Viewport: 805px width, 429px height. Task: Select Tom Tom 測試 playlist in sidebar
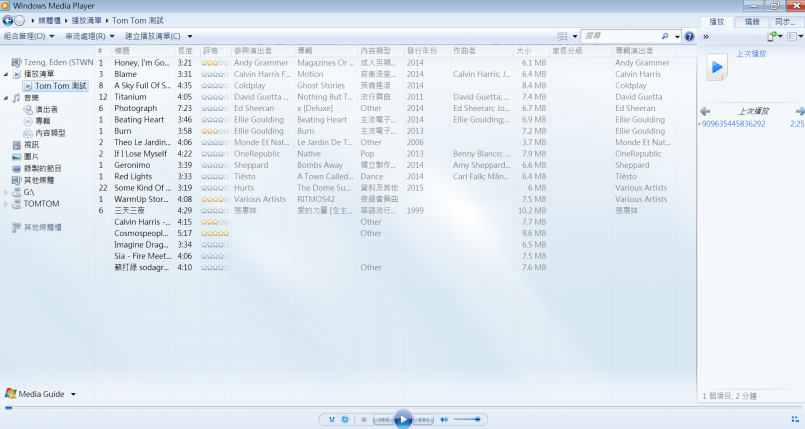click(61, 86)
